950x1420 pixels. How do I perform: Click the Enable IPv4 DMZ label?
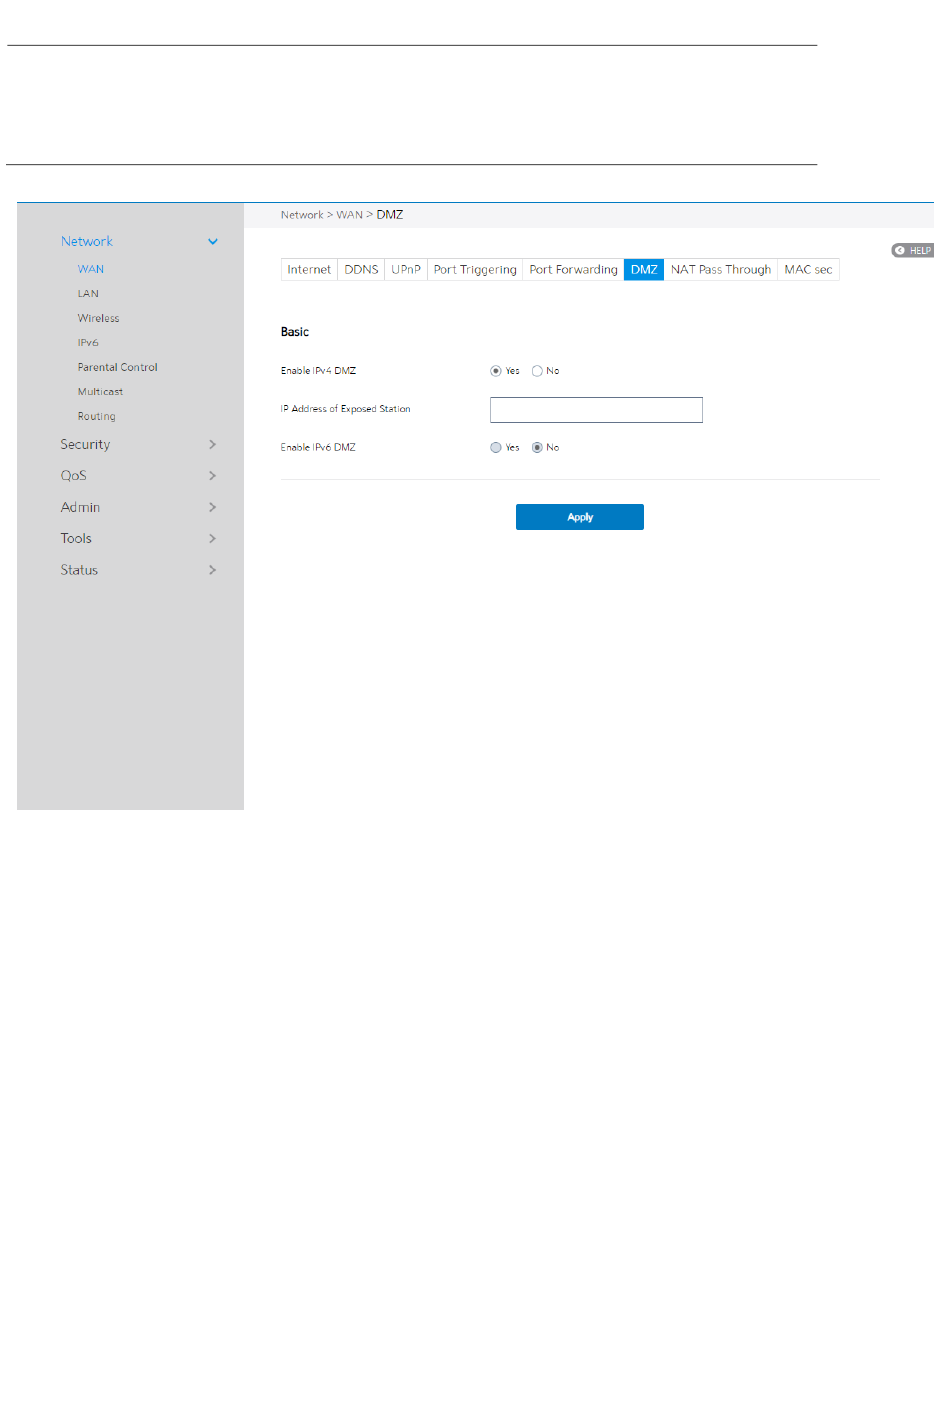pyautogui.click(x=318, y=371)
